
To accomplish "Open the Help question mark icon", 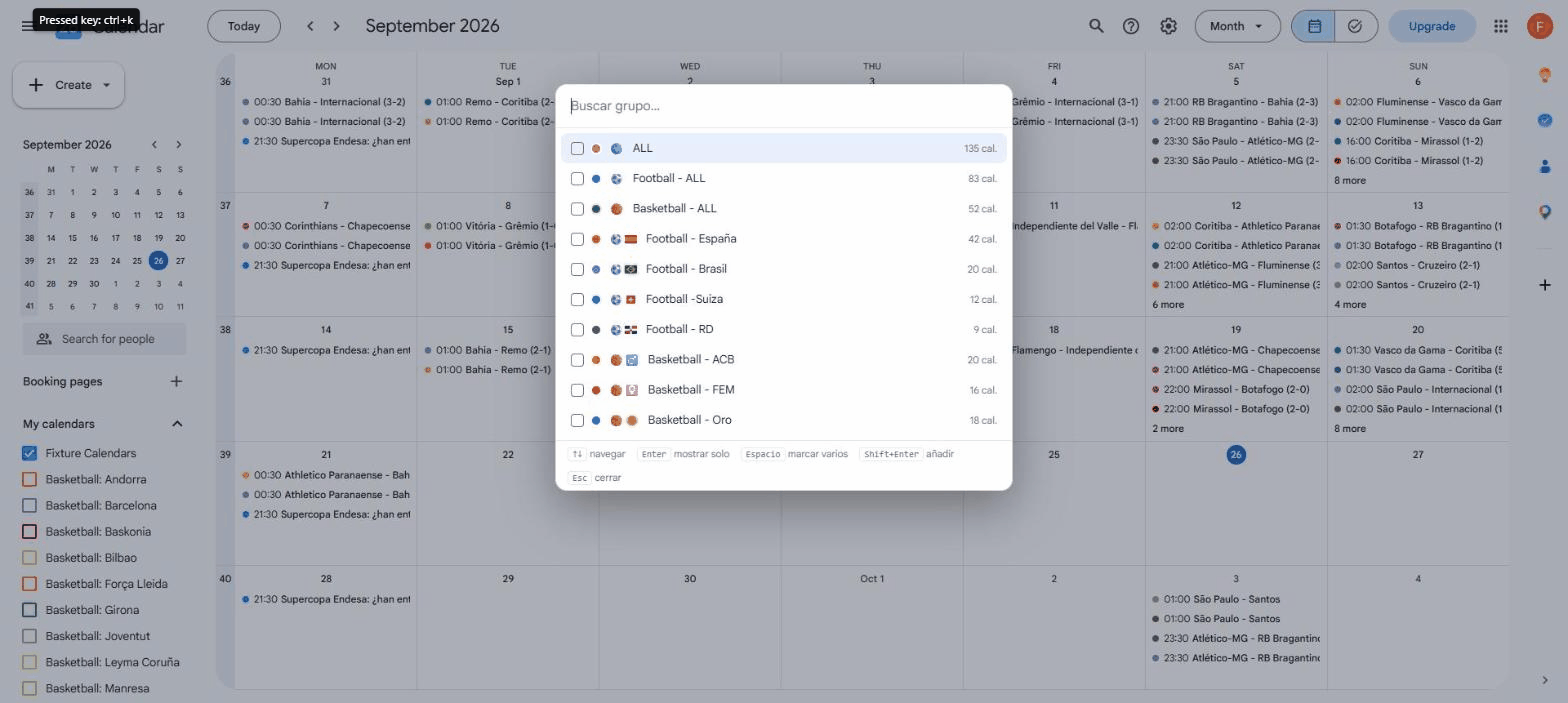I will click(1131, 26).
